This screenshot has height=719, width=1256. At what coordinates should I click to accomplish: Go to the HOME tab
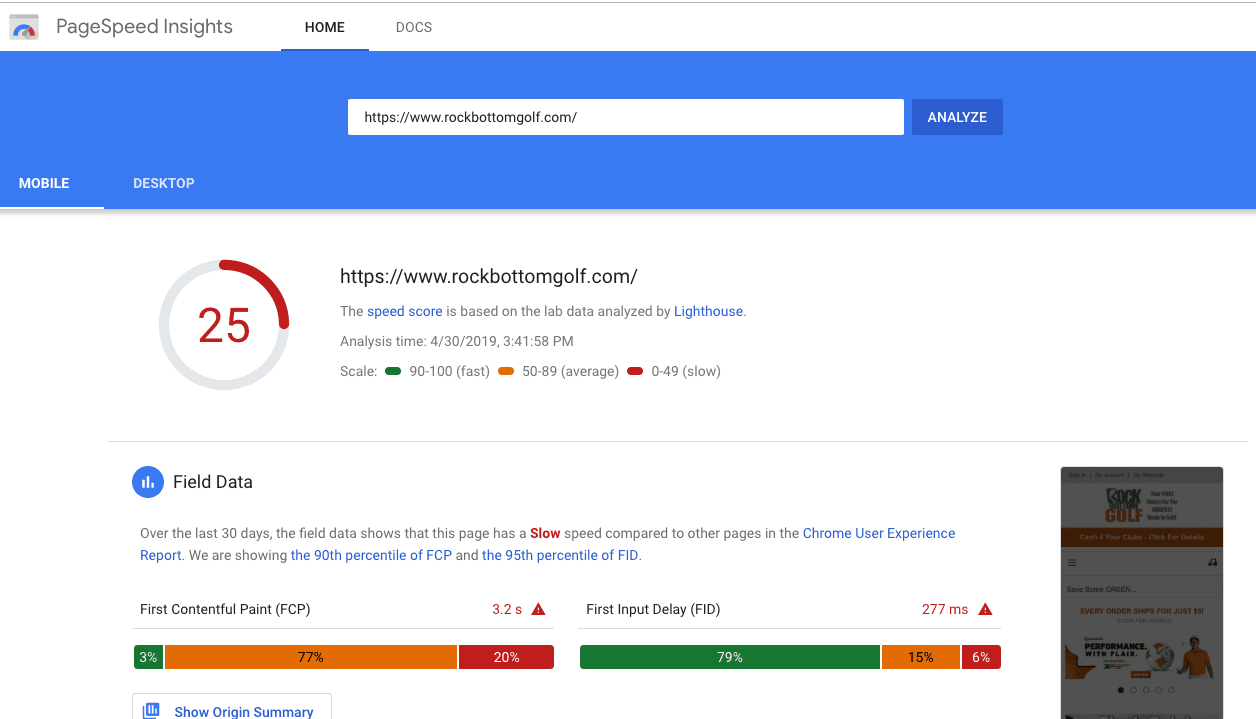coord(324,27)
